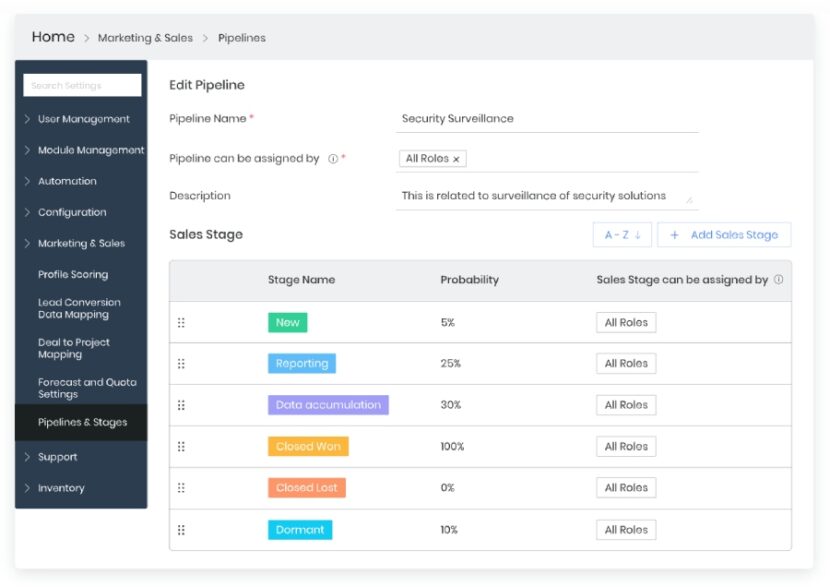
Task: Click inside the Search Settings field
Action: [80, 85]
